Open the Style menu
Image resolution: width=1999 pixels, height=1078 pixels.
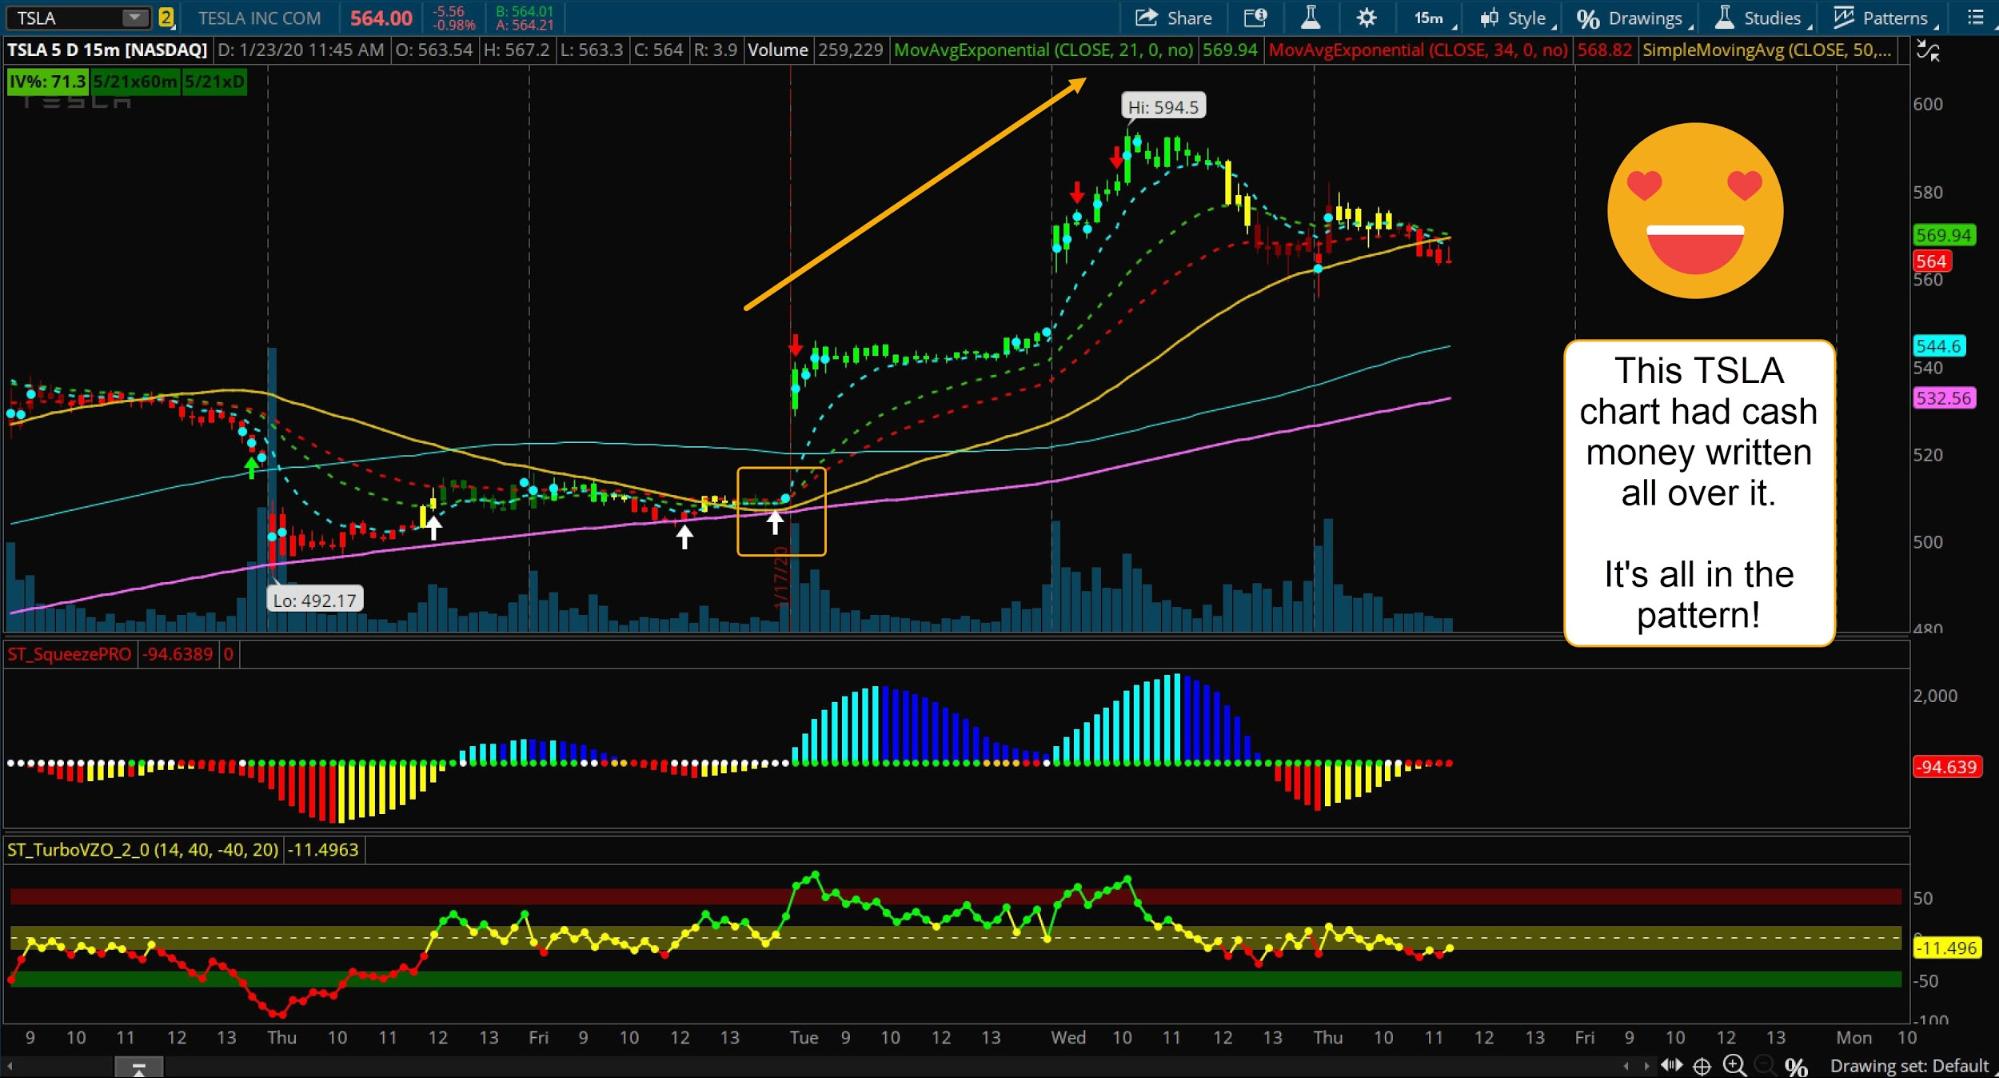[x=1516, y=18]
